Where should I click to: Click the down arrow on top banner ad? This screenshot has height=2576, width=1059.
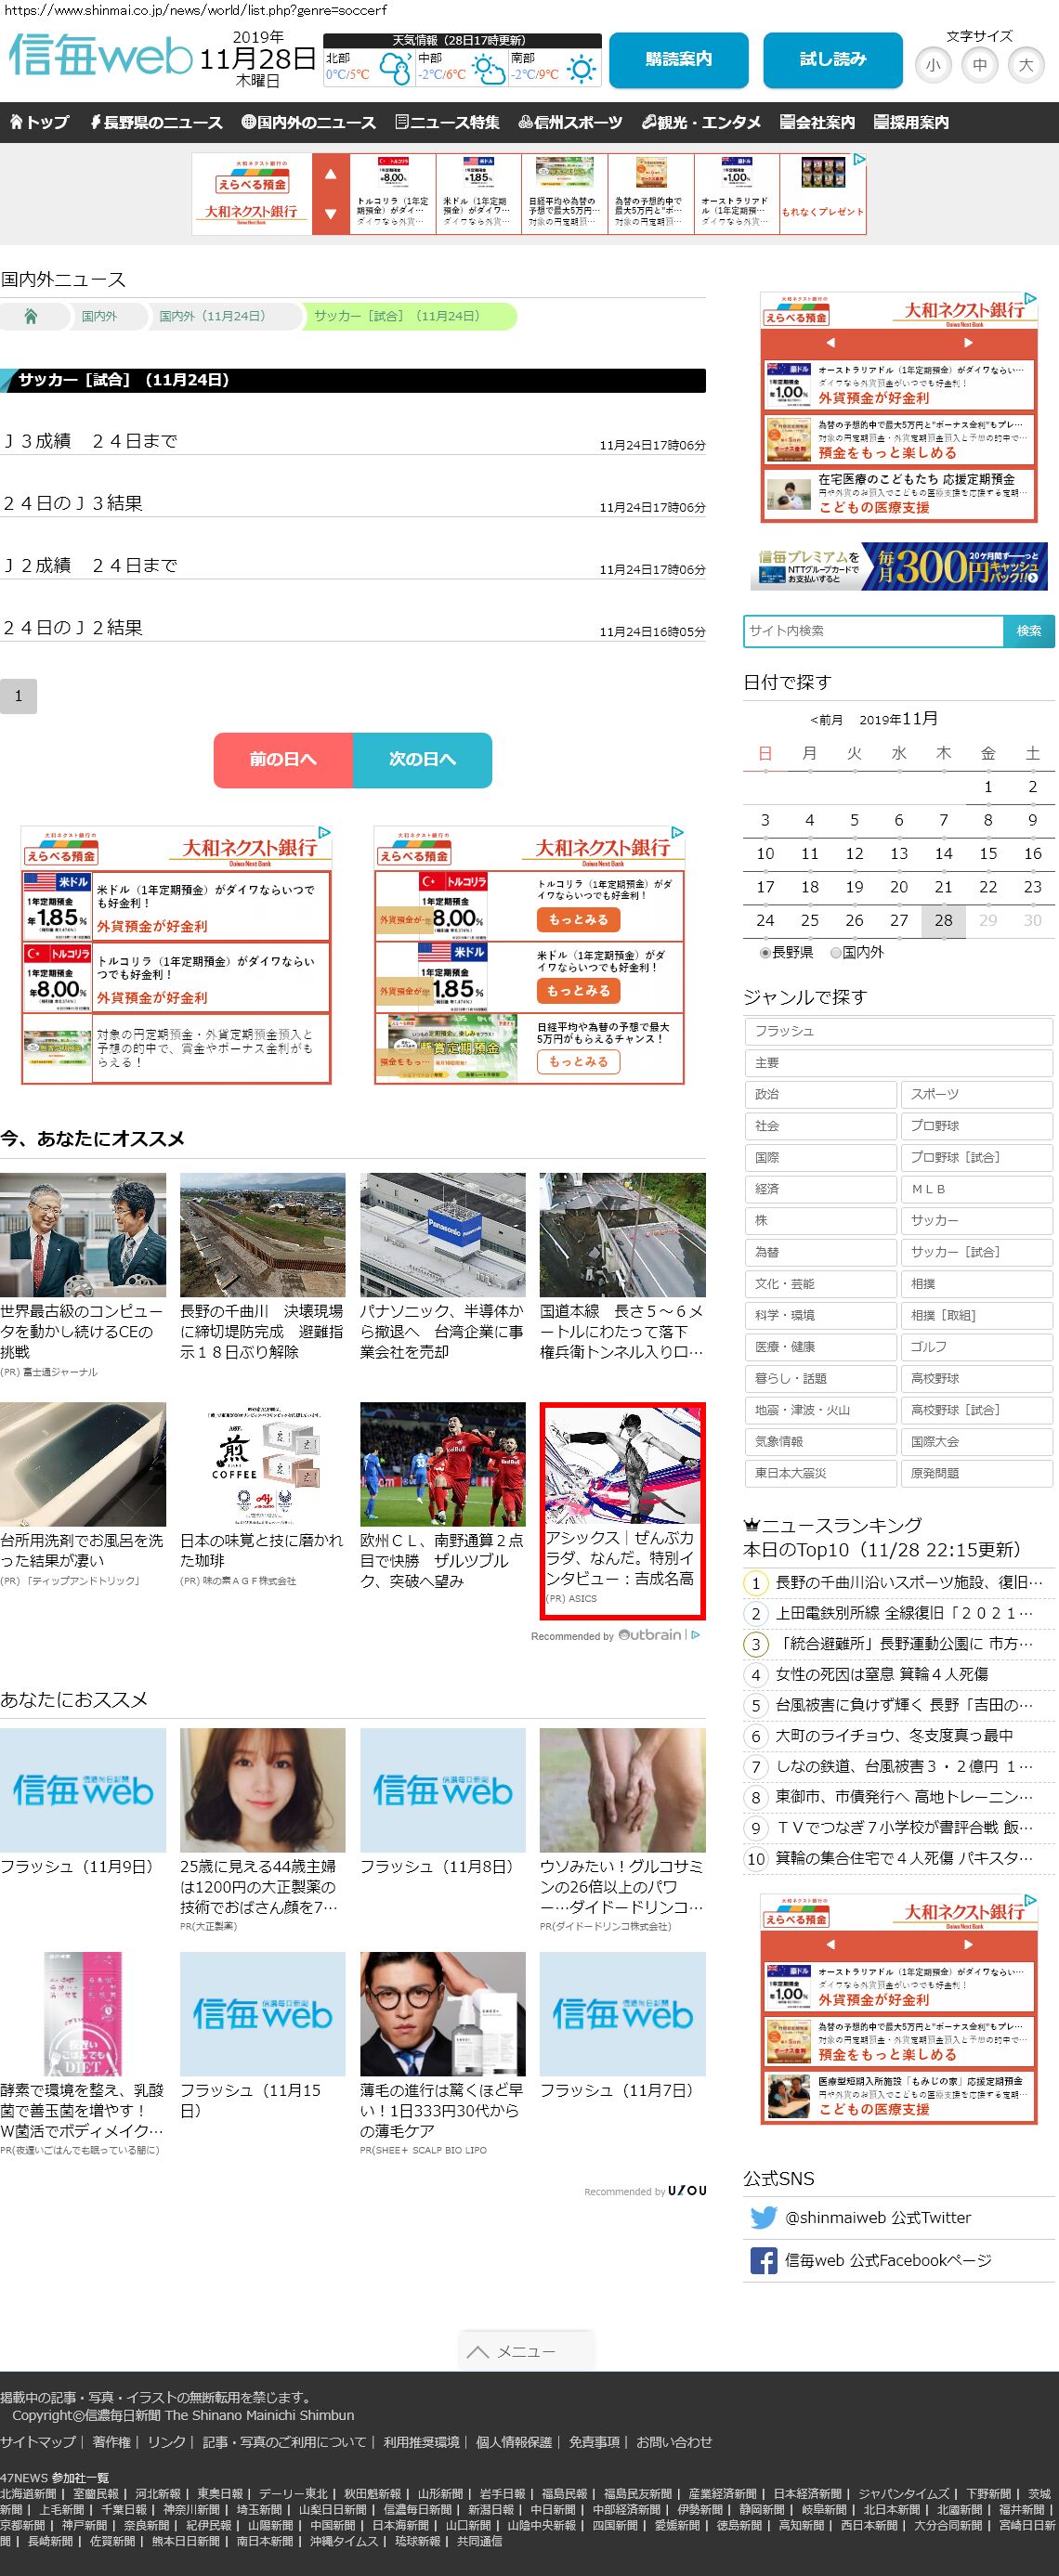(330, 213)
